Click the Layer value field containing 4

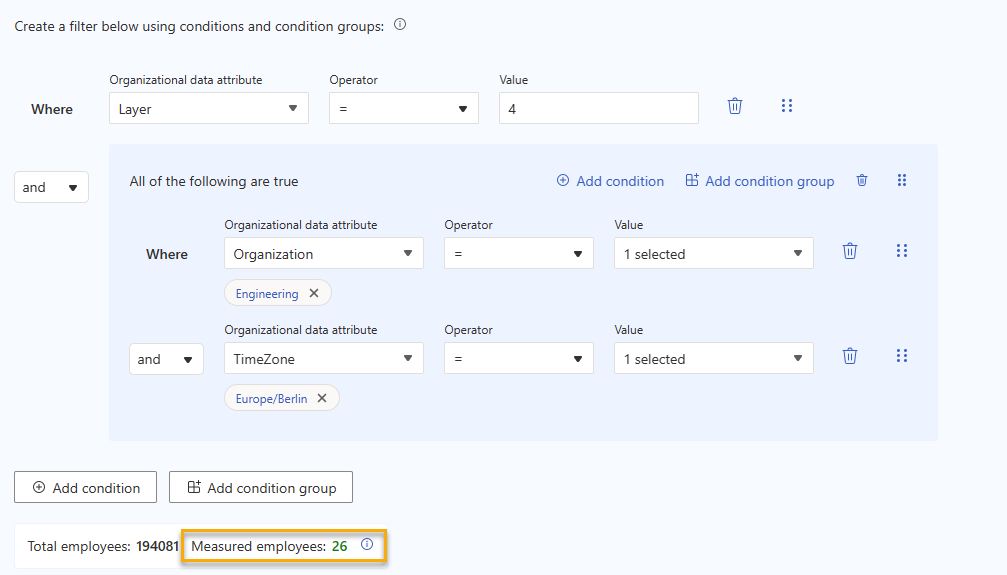[598, 109]
